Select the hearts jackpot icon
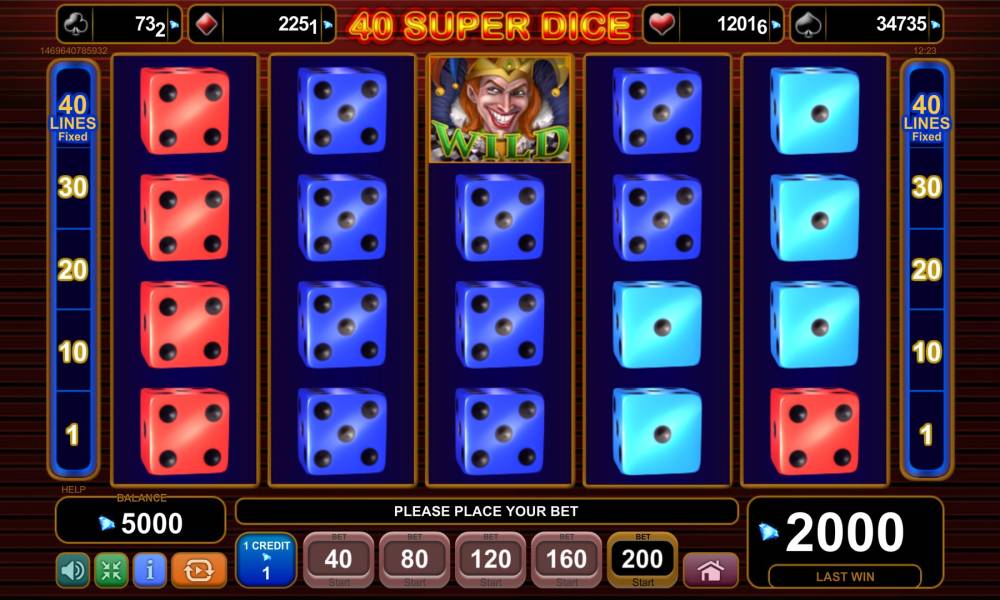Viewport: 1000px width, 600px height. pyautogui.click(x=661, y=25)
